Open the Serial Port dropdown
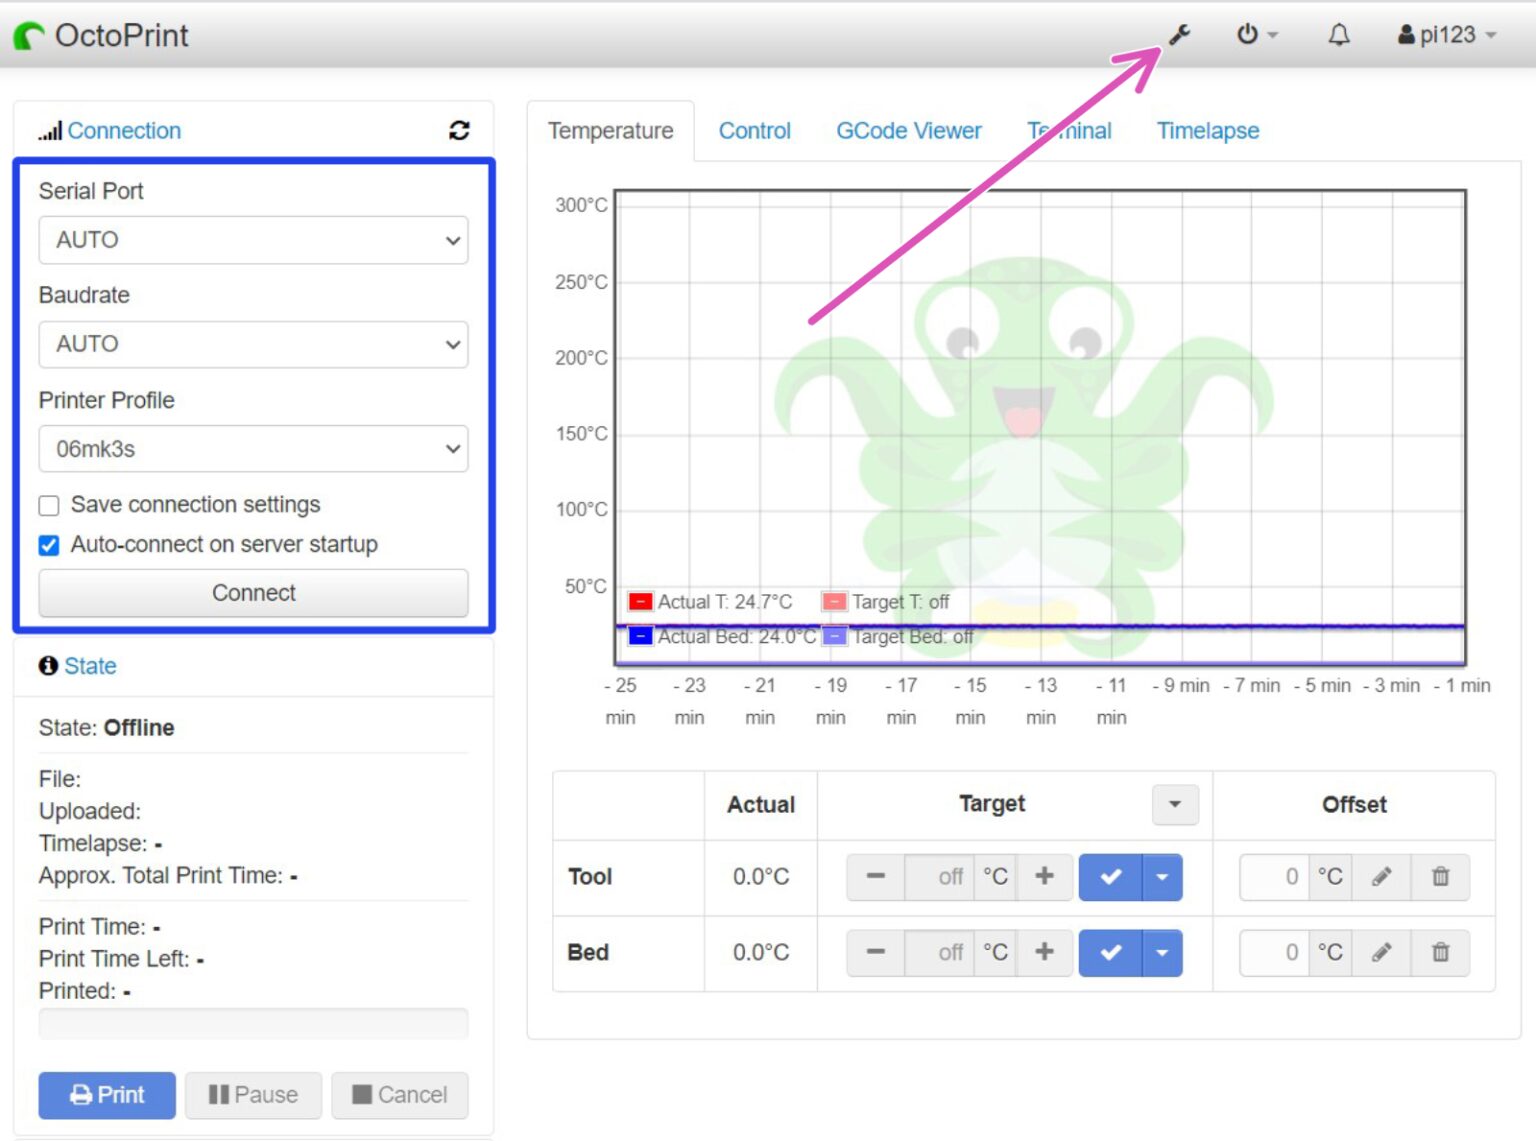Viewport: 1536px width, 1141px height. [253, 241]
